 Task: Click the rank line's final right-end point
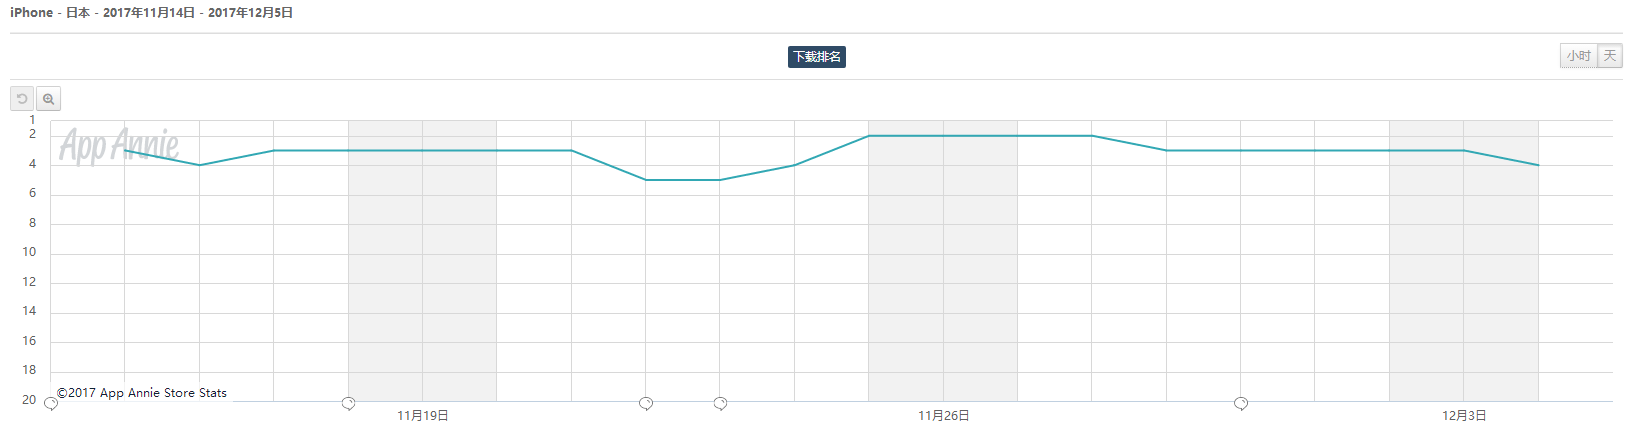tap(1538, 165)
